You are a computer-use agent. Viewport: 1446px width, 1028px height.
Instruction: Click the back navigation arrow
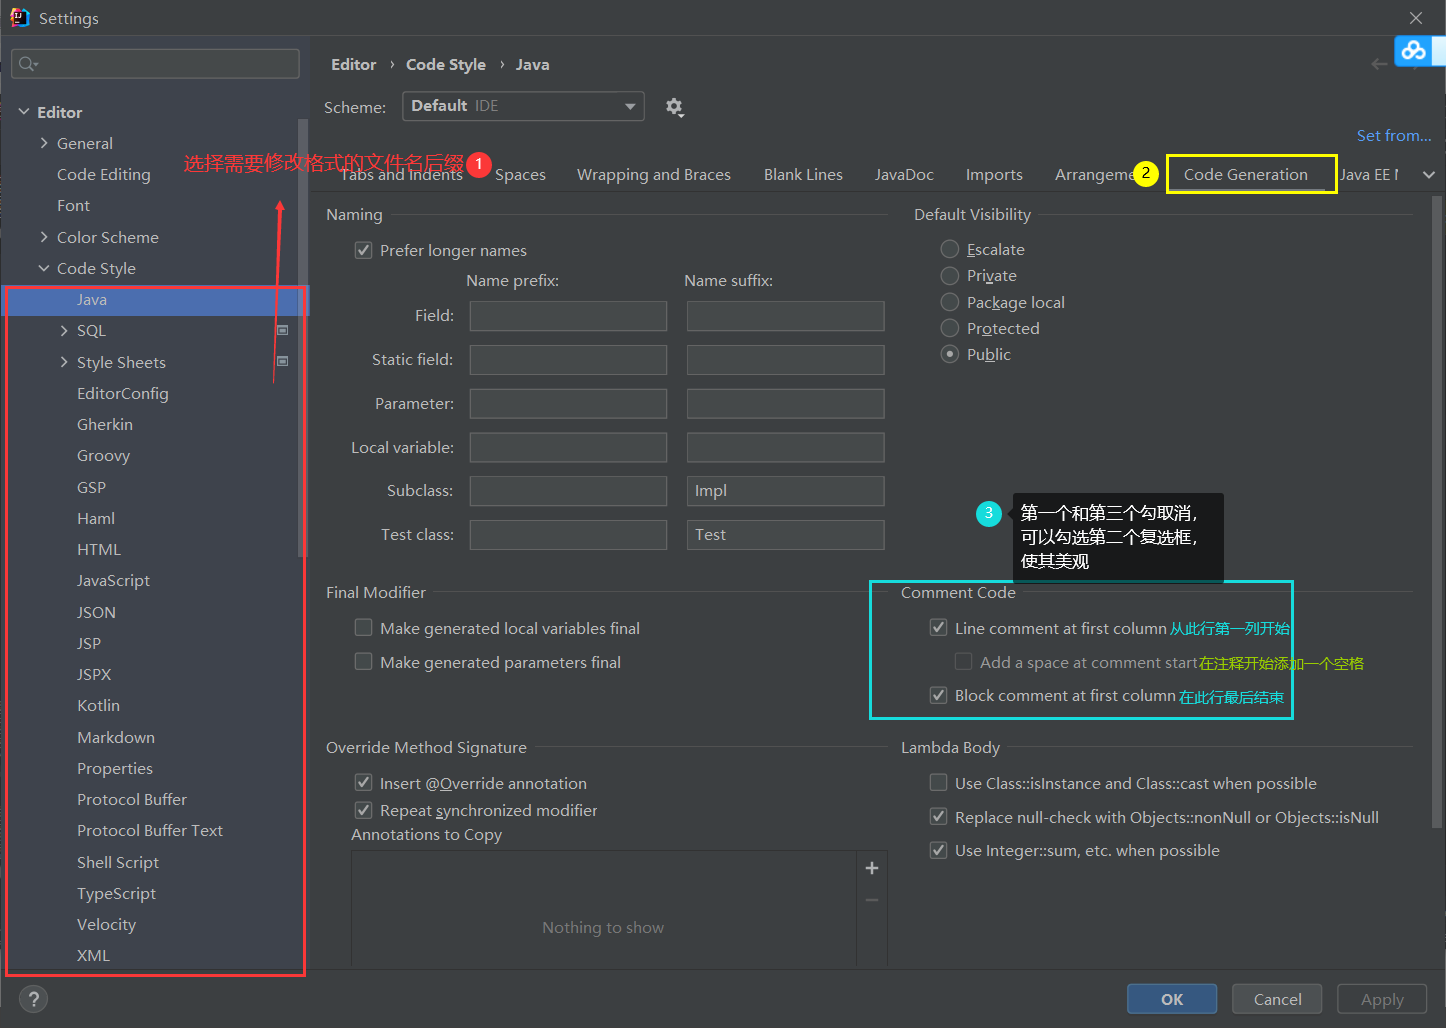click(x=1380, y=64)
